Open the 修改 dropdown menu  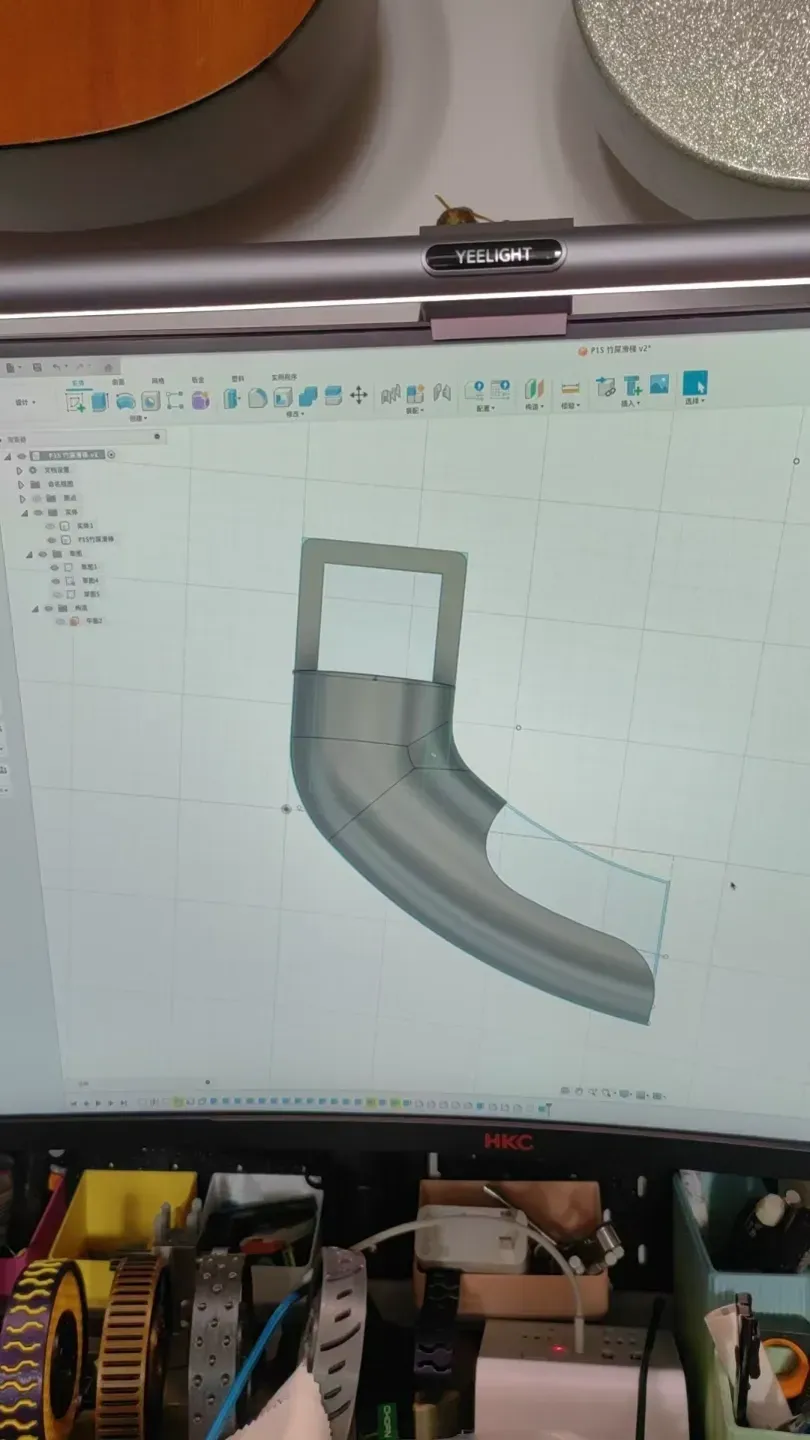pos(295,414)
